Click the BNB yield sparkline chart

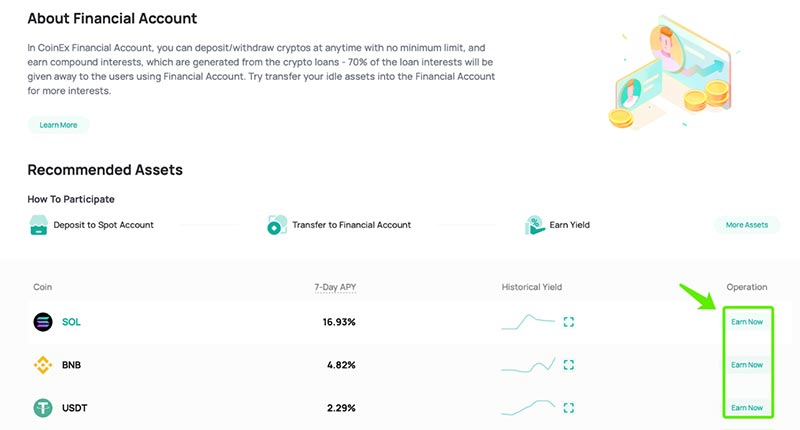528,365
